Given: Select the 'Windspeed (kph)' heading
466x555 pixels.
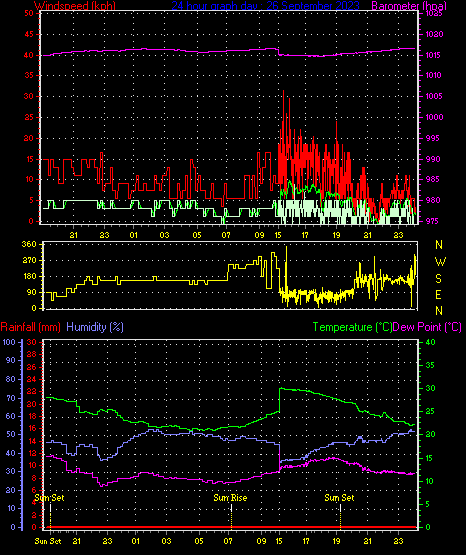Looking at the screenshot, I should tap(75, 6).
